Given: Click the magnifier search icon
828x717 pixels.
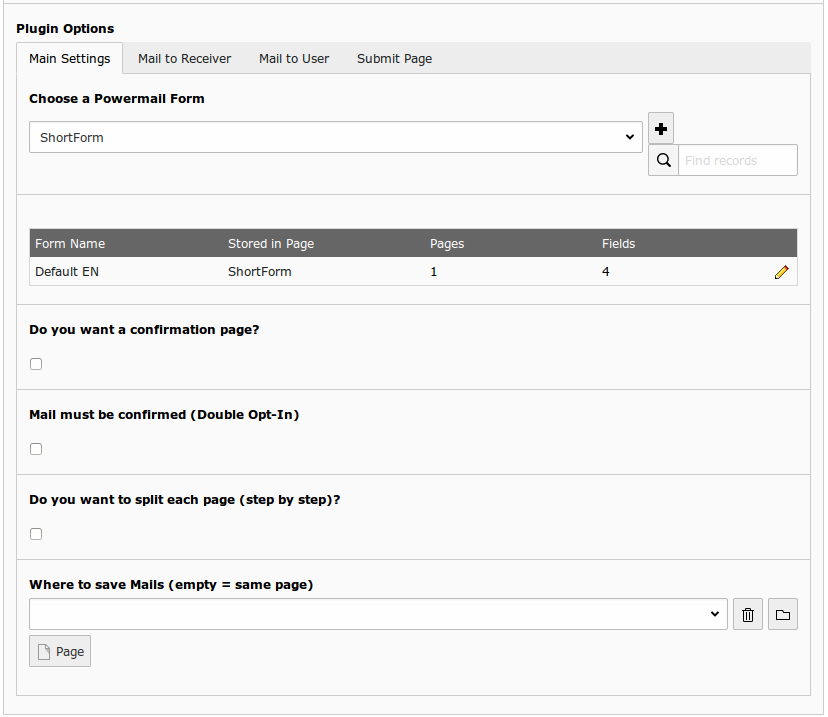Looking at the screenshot, I should pos(663,160).
